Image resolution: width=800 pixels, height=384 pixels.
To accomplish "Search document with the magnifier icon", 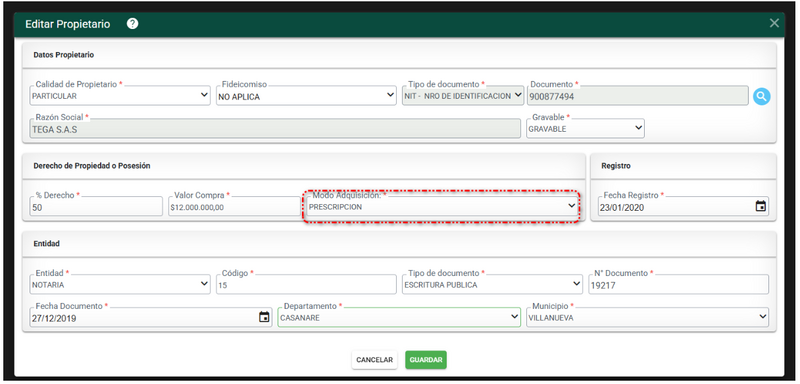I will 762,96.
